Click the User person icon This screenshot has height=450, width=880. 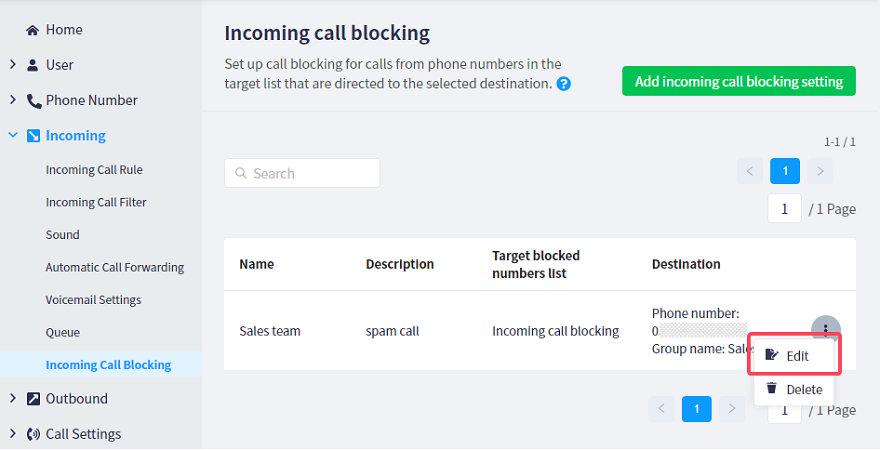pos(33,65)
